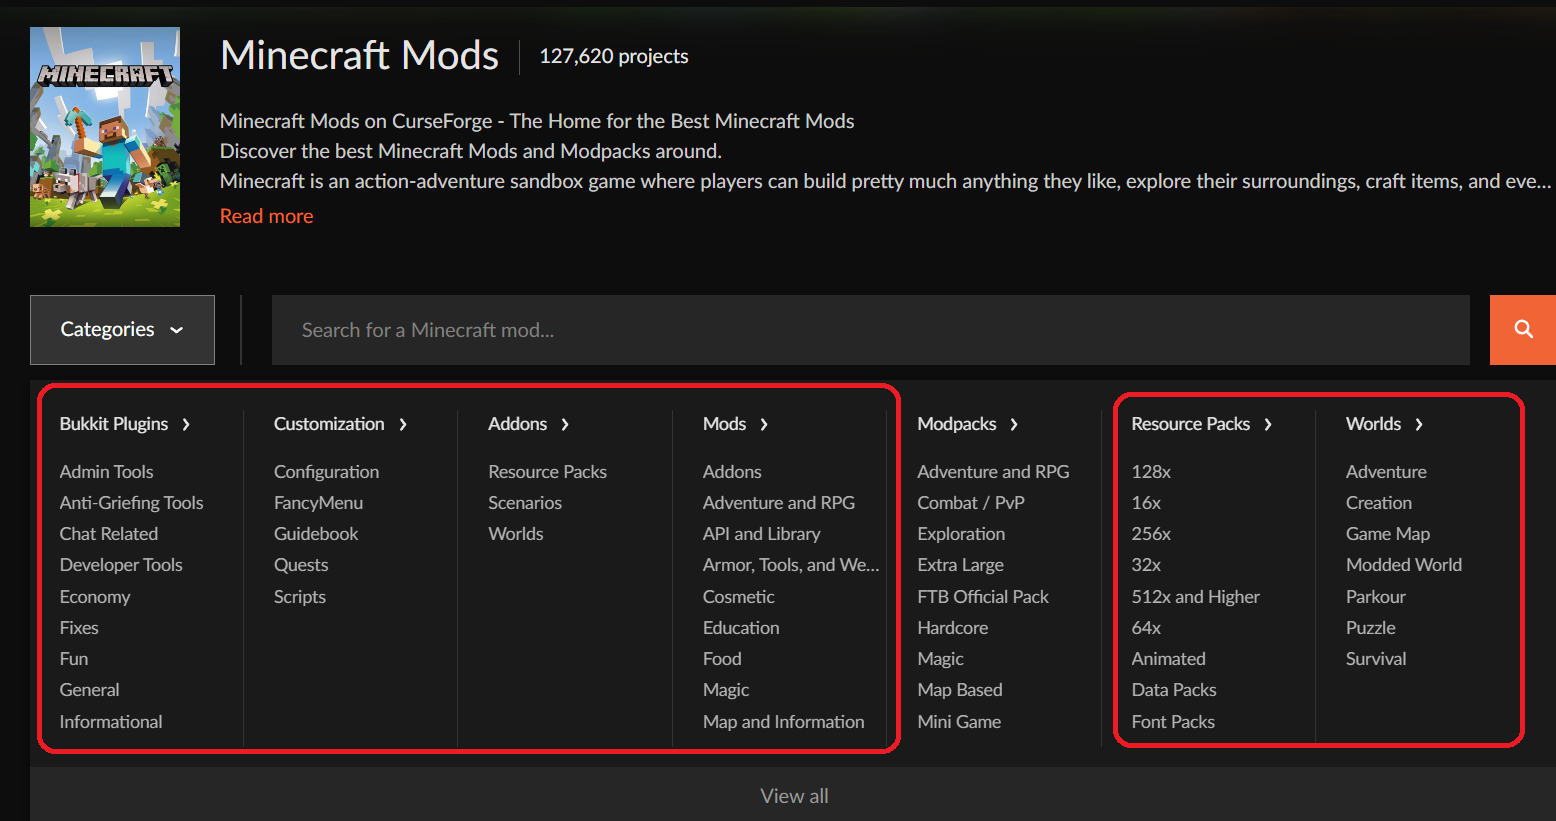Click the Resource Packs heading chevron
The image size is (1556, 821).
click(x=1268, y=424)
